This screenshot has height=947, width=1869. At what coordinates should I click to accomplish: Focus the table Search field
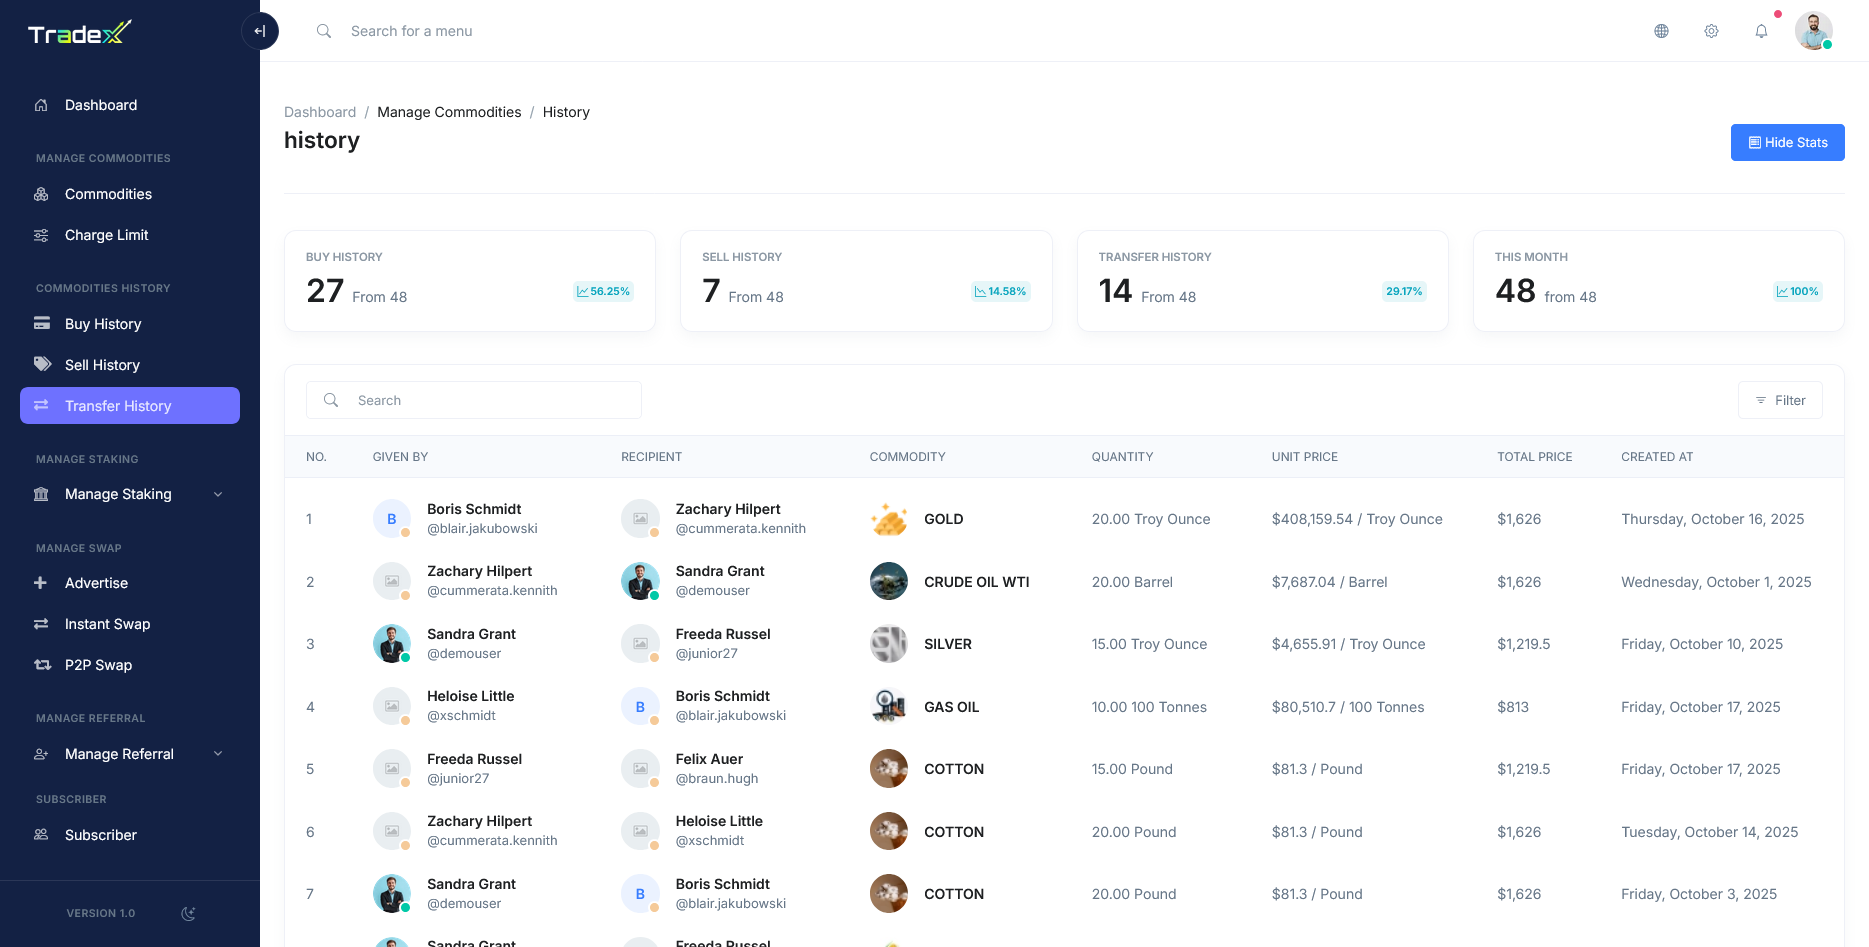coord(490,400)
